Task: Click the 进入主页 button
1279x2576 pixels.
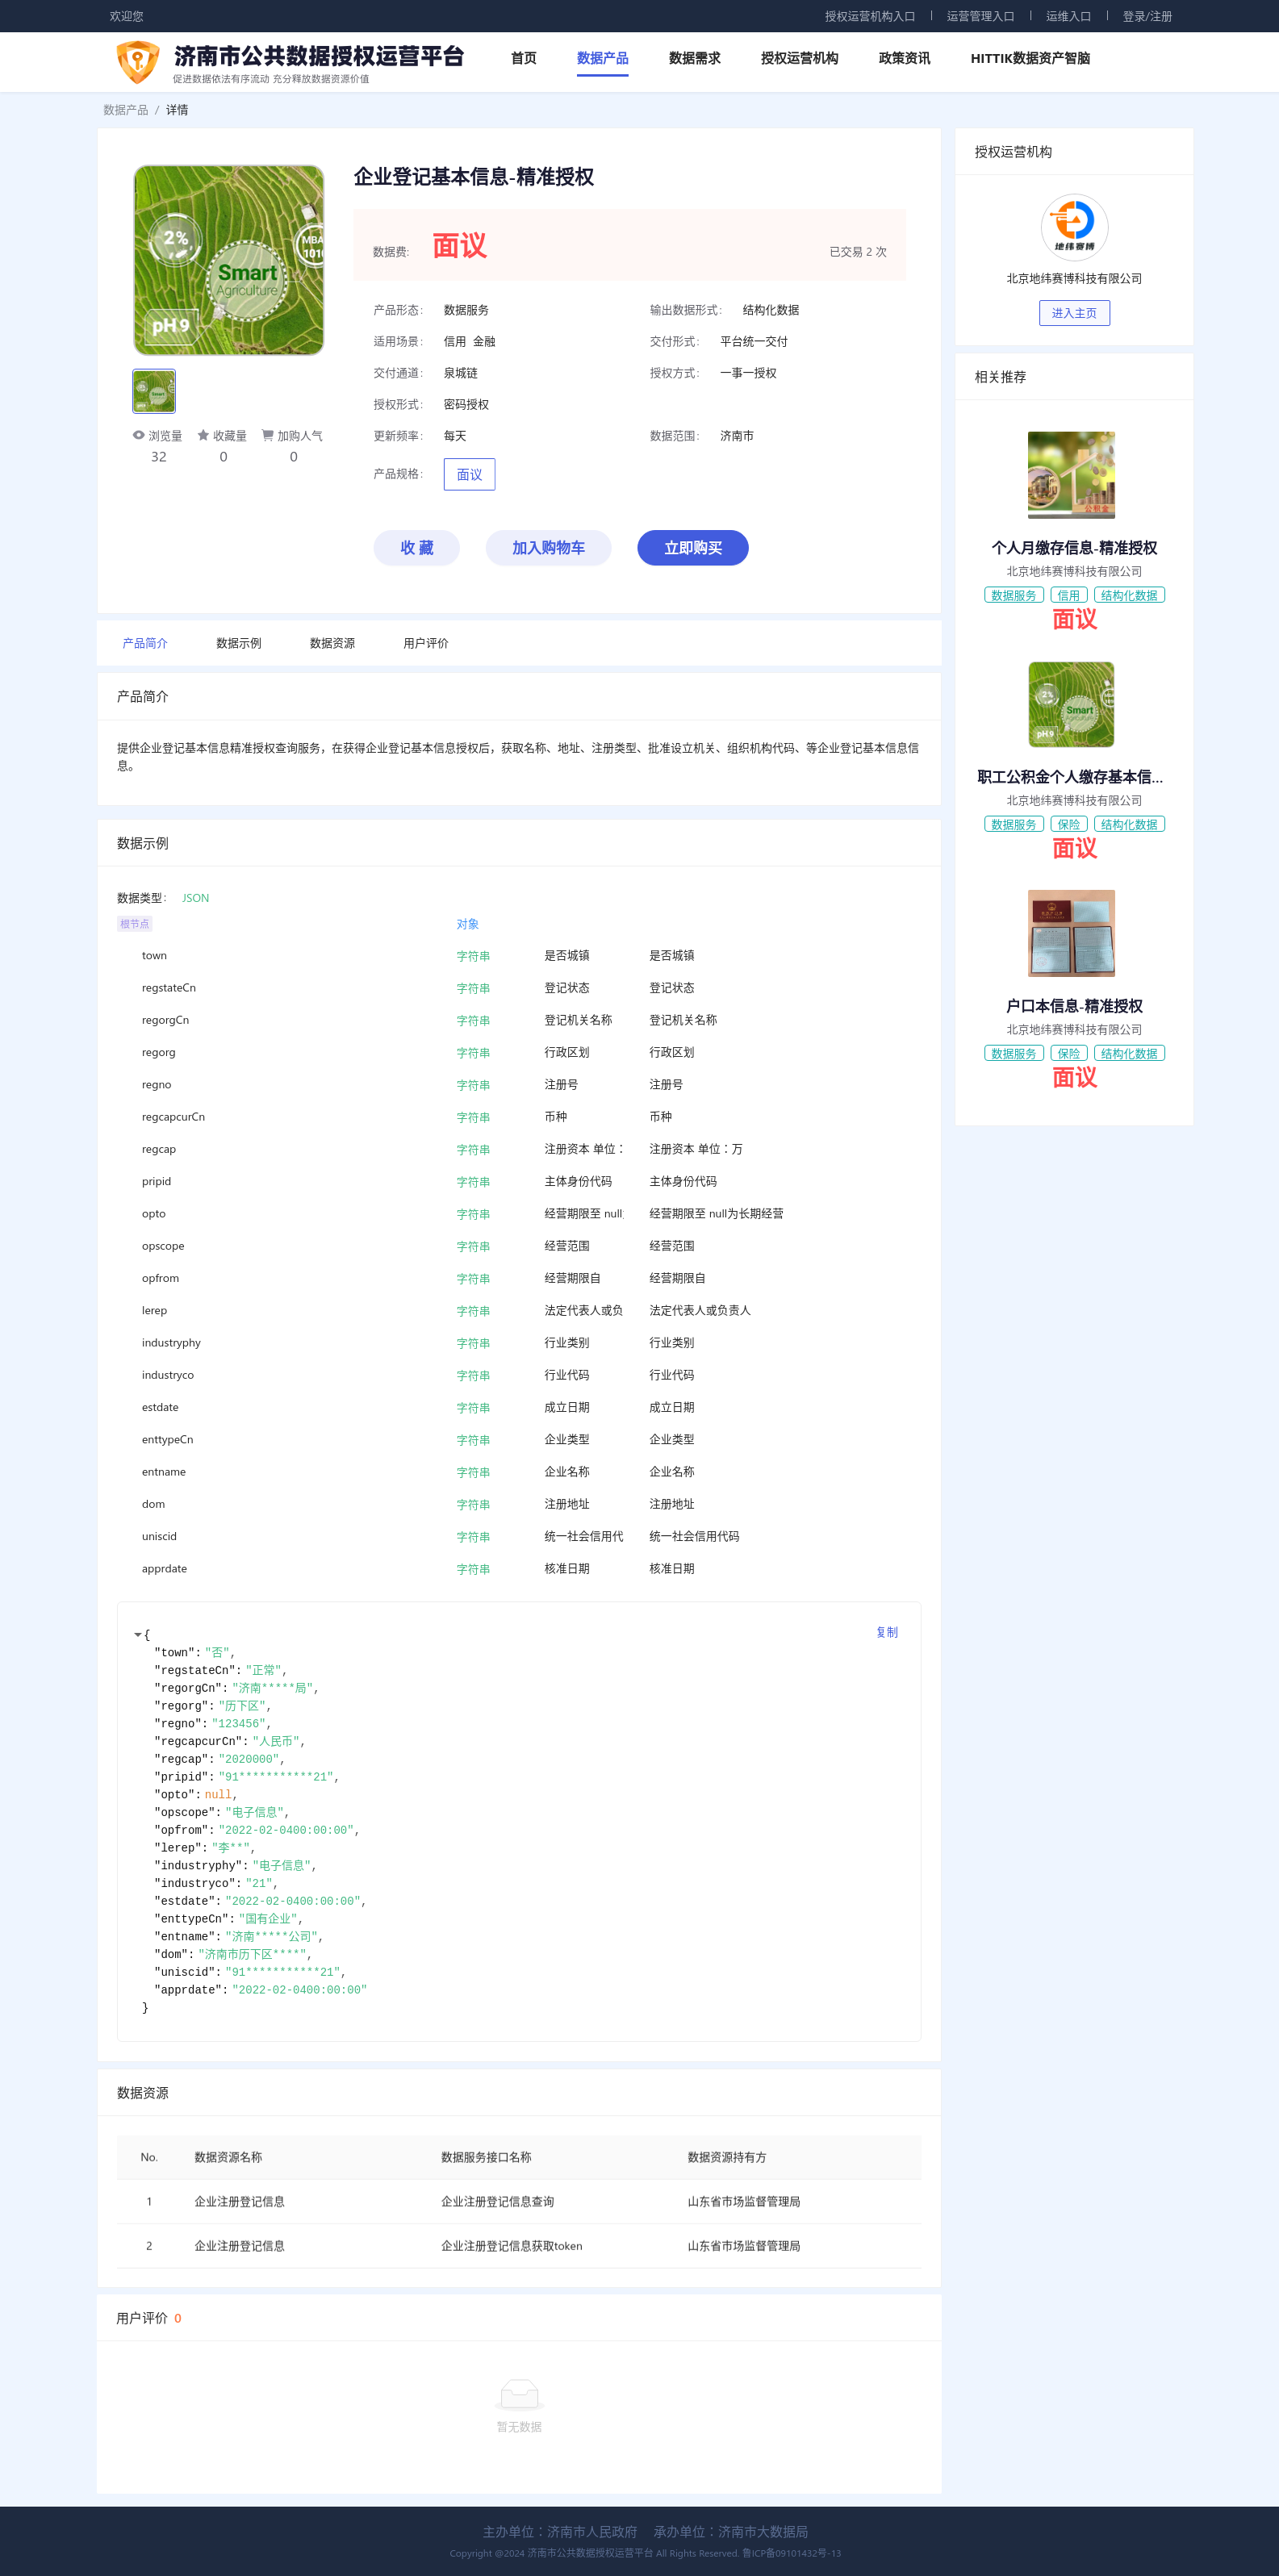Action: 1074,313
